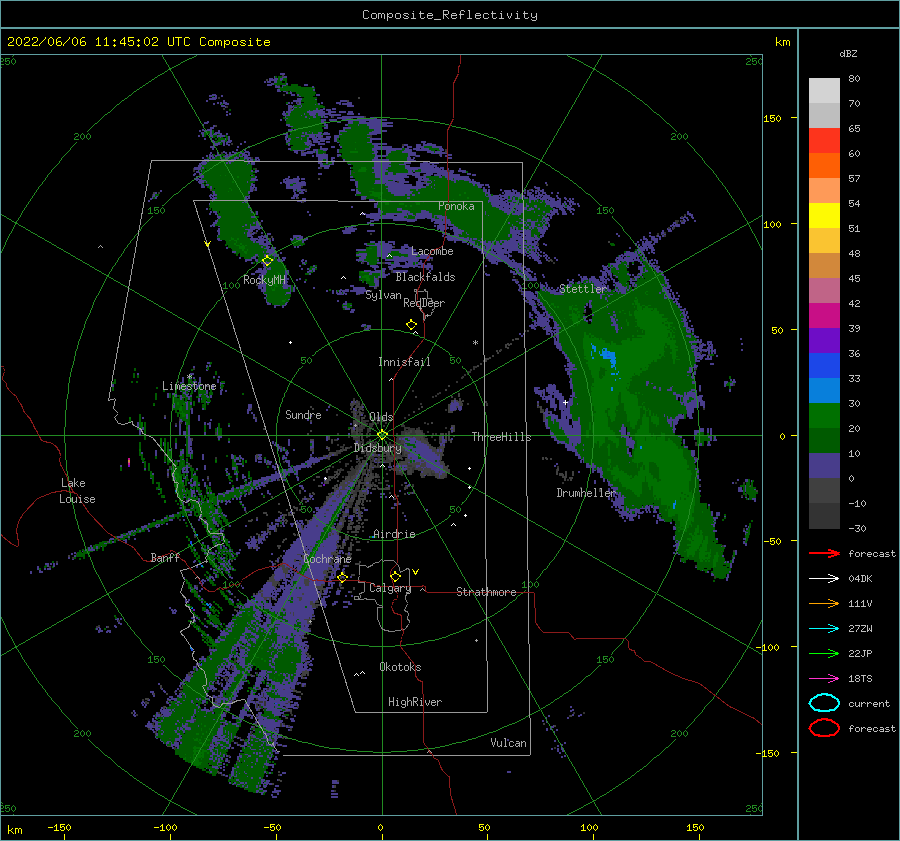This screenshot has width=900, height=841.
Task: Click the Calgary city label
Action: coord(390,588)
